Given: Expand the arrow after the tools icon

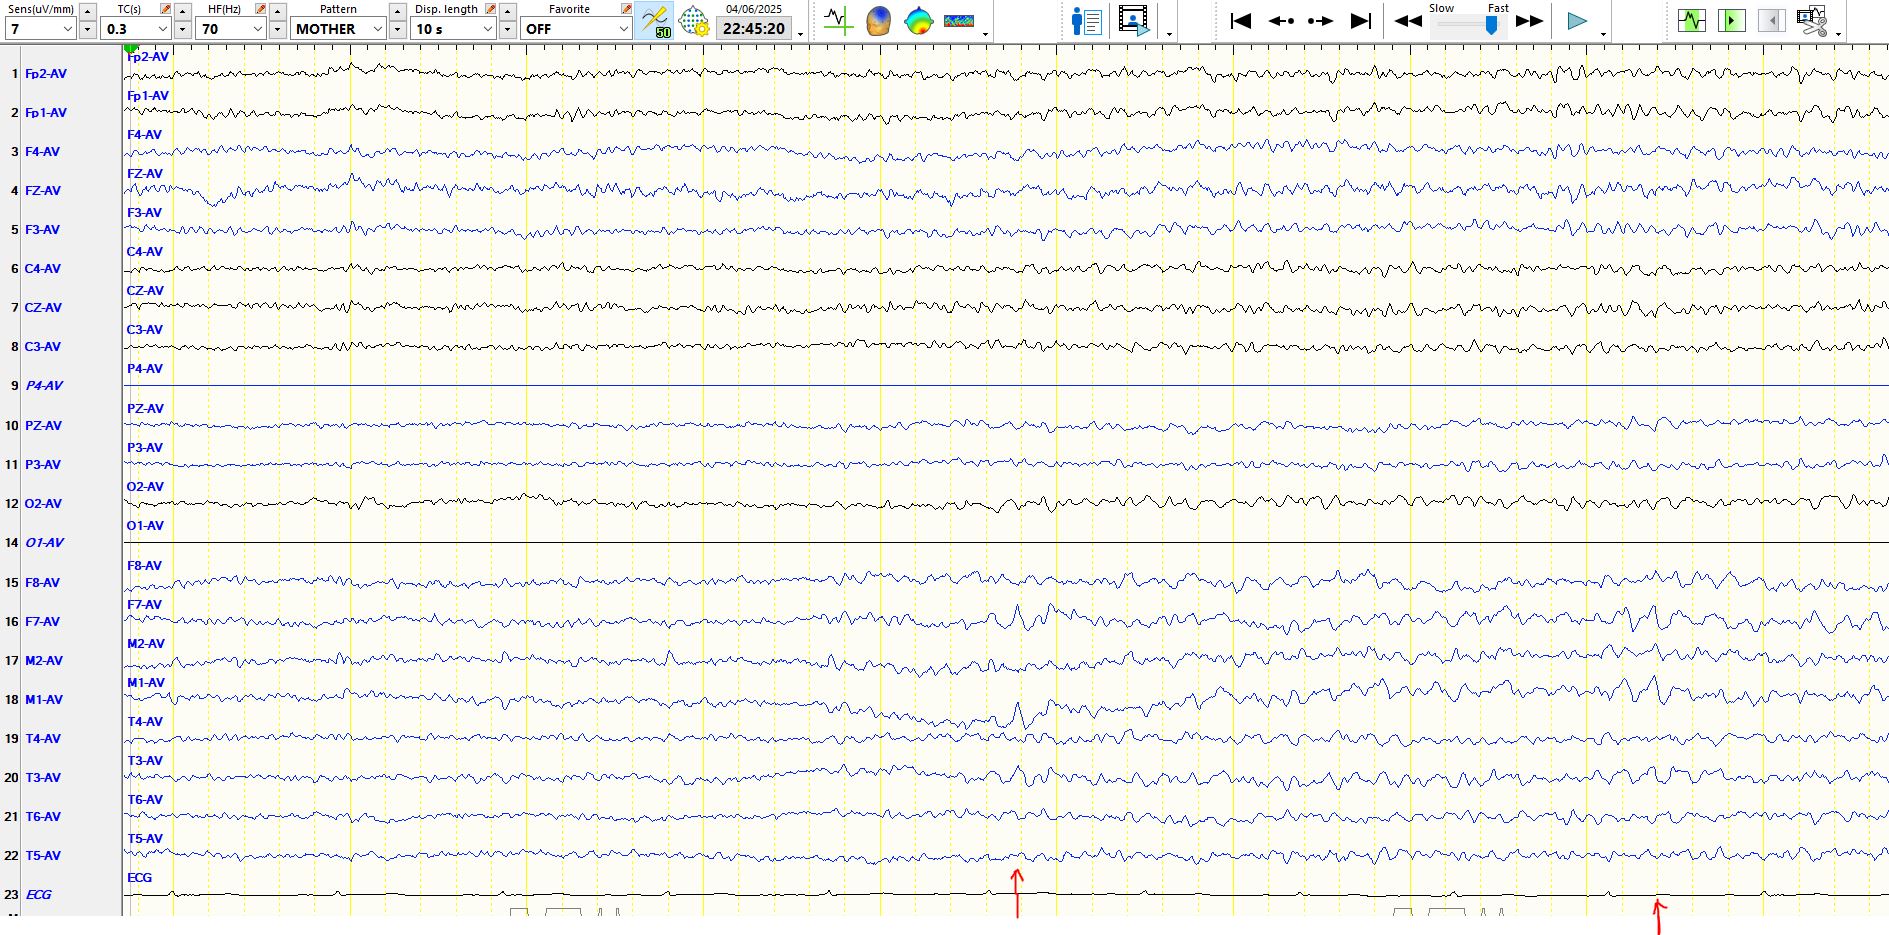Looking at the screenshot, I should pos(1839,34).
